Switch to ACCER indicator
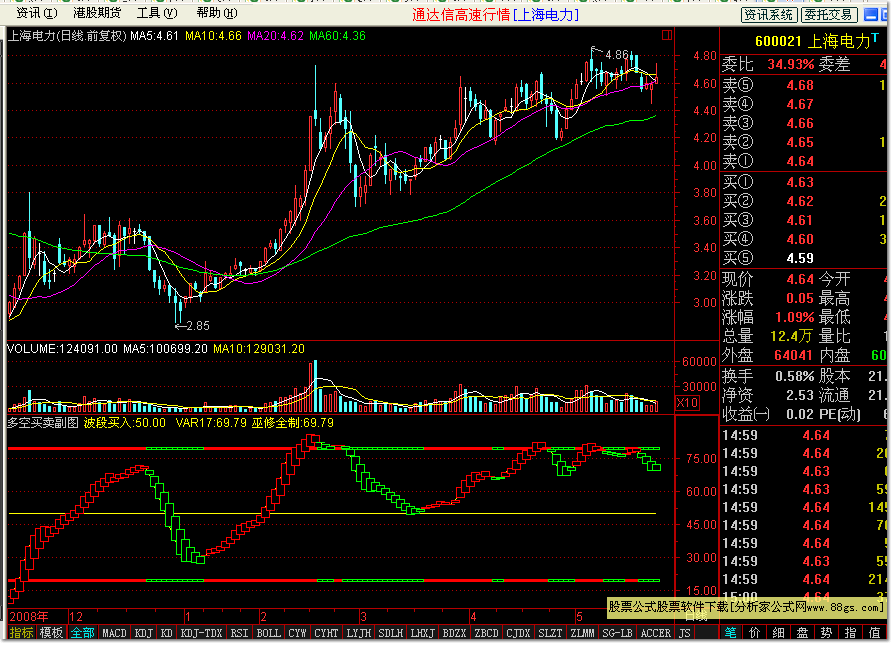This screenshot has width=894, height=645. 656,633
